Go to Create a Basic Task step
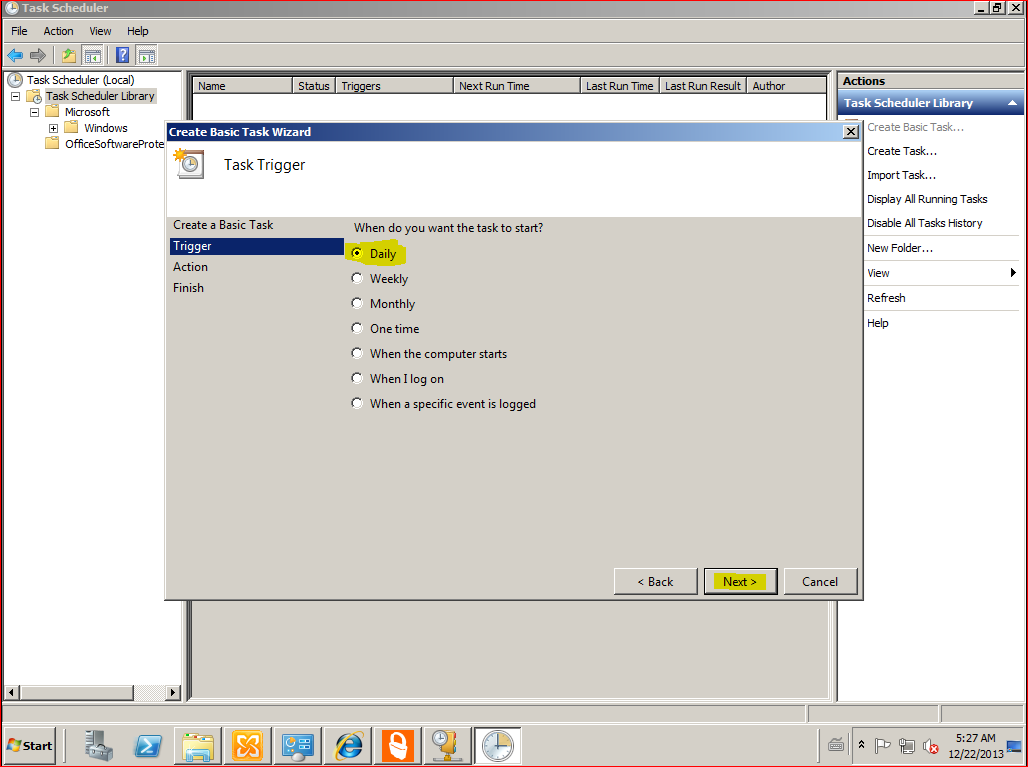1028x767 pixels. [x=223, y=225]
